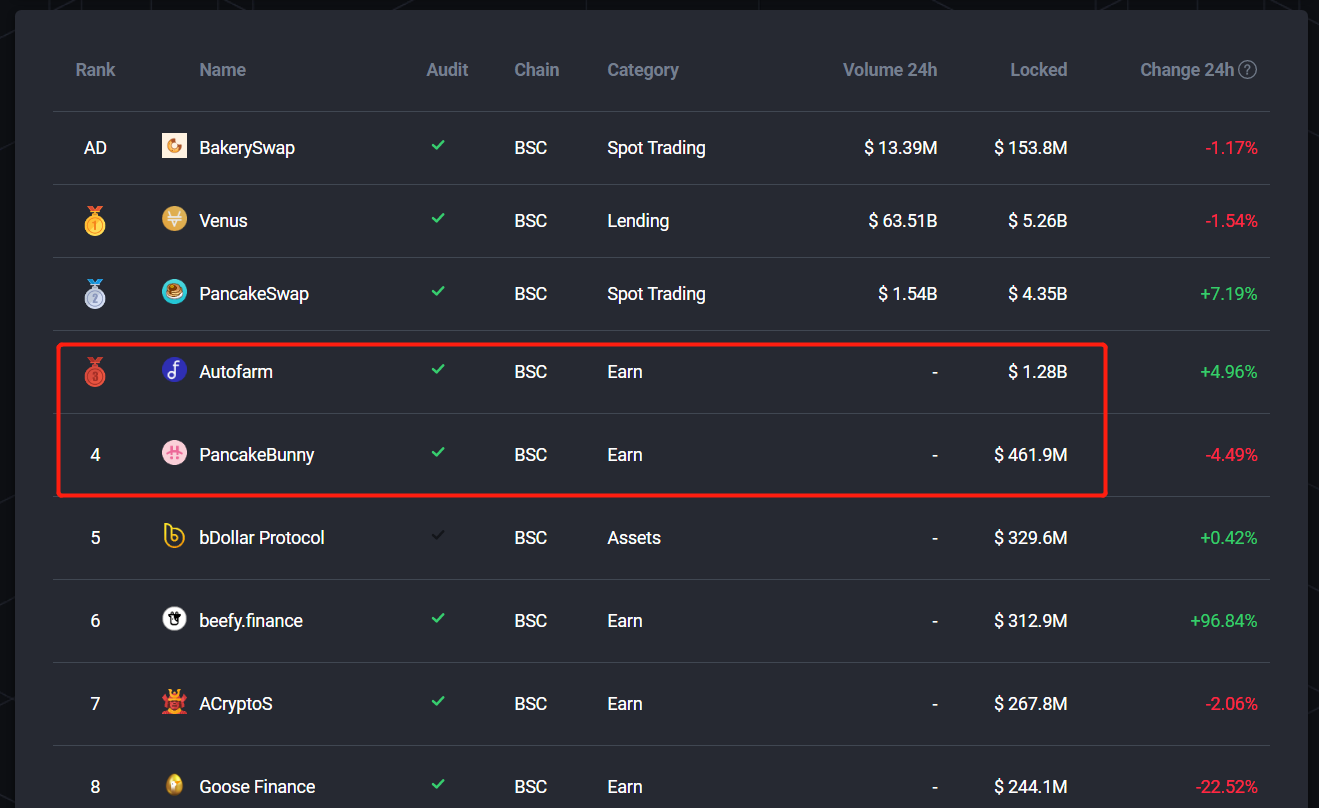Click the Venus coin logo
Image resolution: width=1319 pixels, height=808 pixels.
[x=174, y=219]
